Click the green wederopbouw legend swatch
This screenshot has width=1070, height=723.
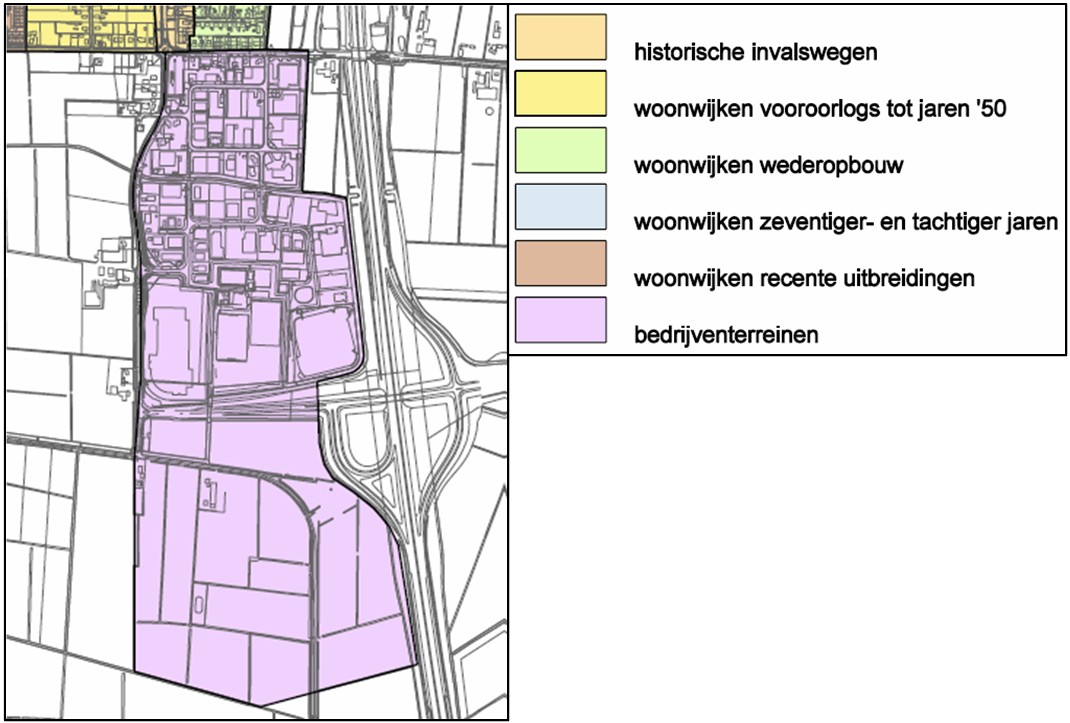(560, 150)
